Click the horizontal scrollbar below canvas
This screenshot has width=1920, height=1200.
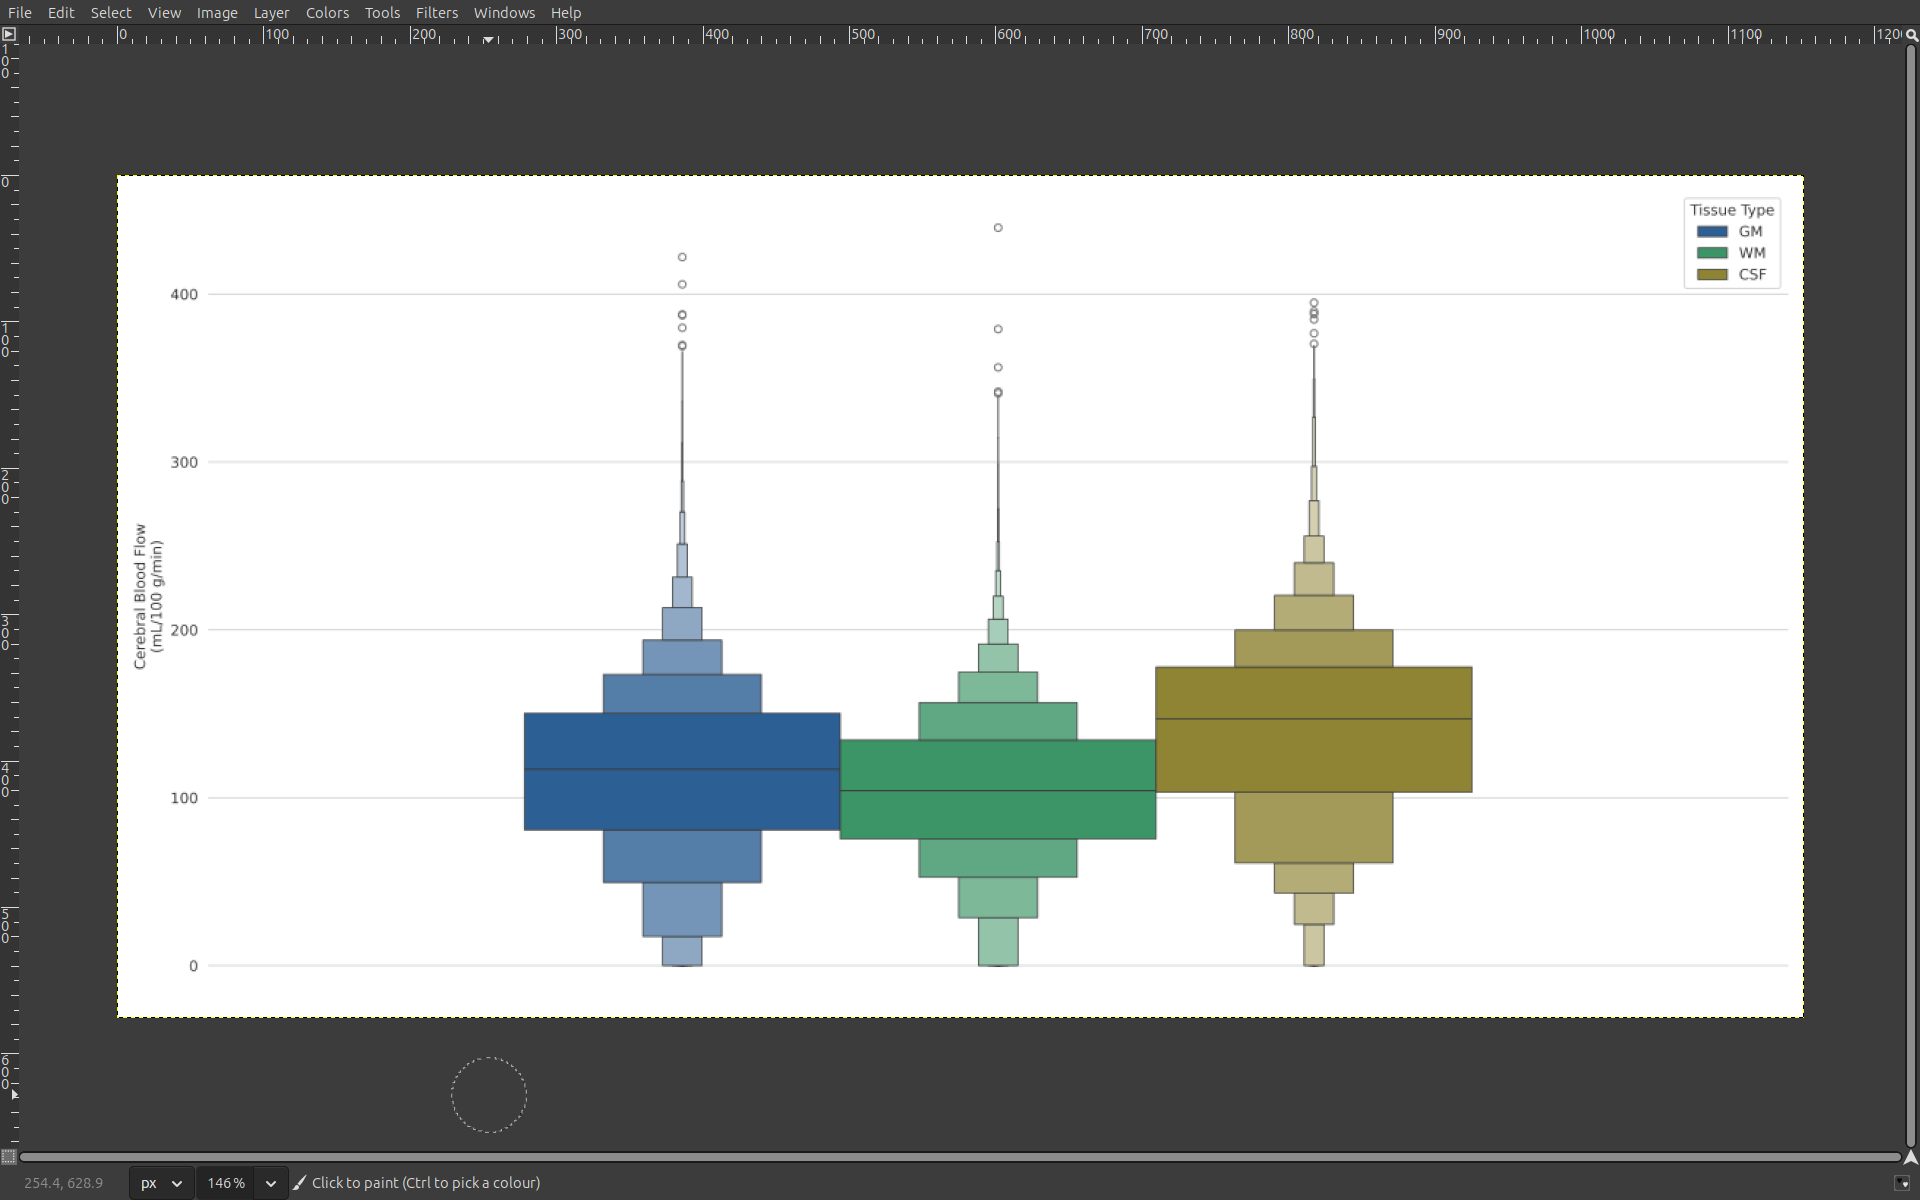click(x=960, y=1157)
